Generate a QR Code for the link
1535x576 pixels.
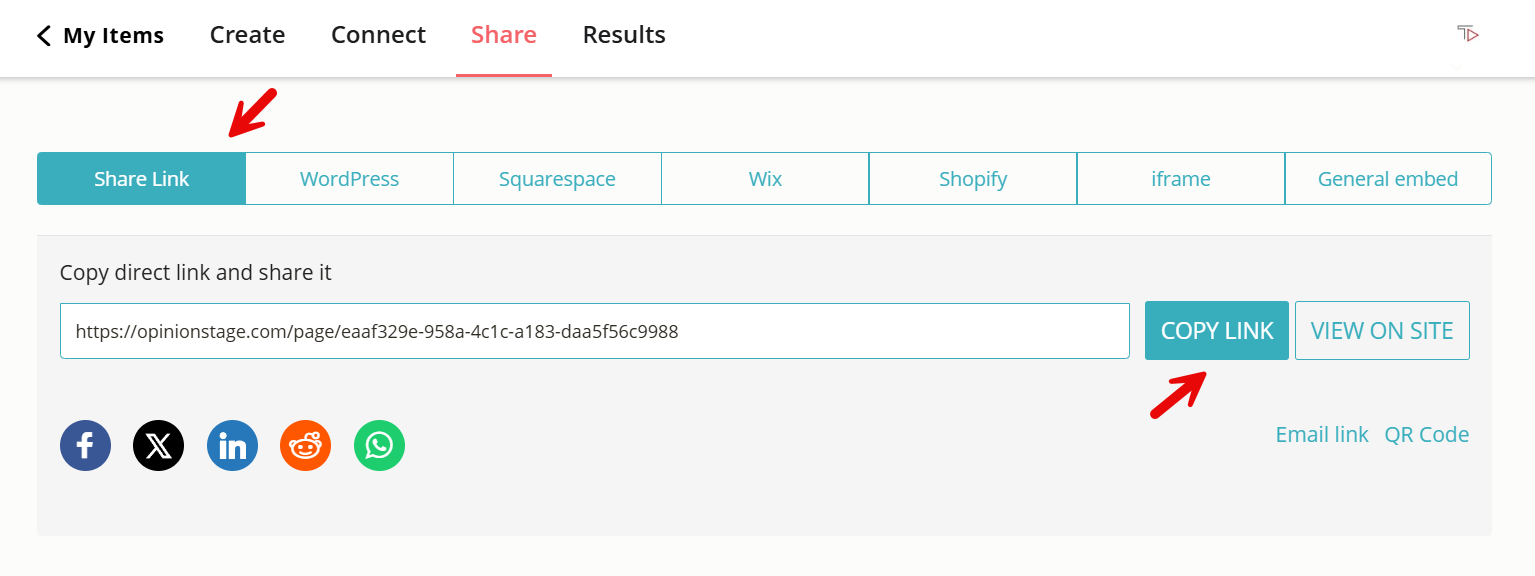1427,434
